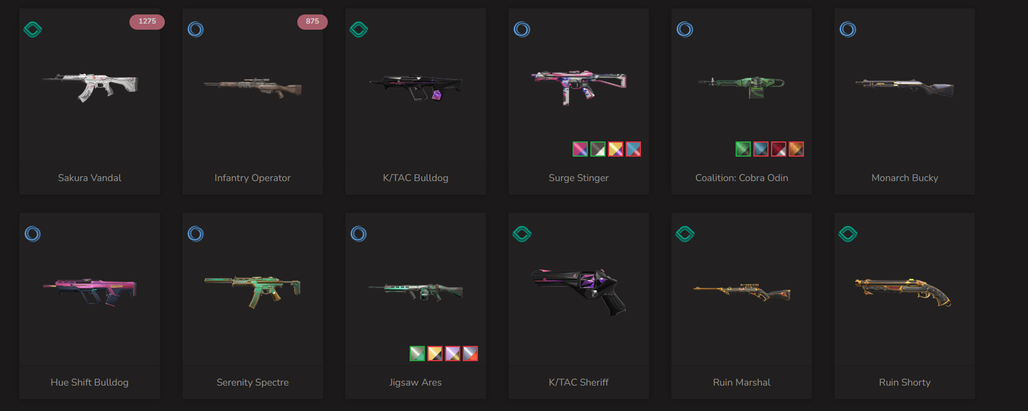Screen dimensions: 1028x411
Task: Click the 875 price badge on Infantry Operator
Action: click(x=312, y=22)
